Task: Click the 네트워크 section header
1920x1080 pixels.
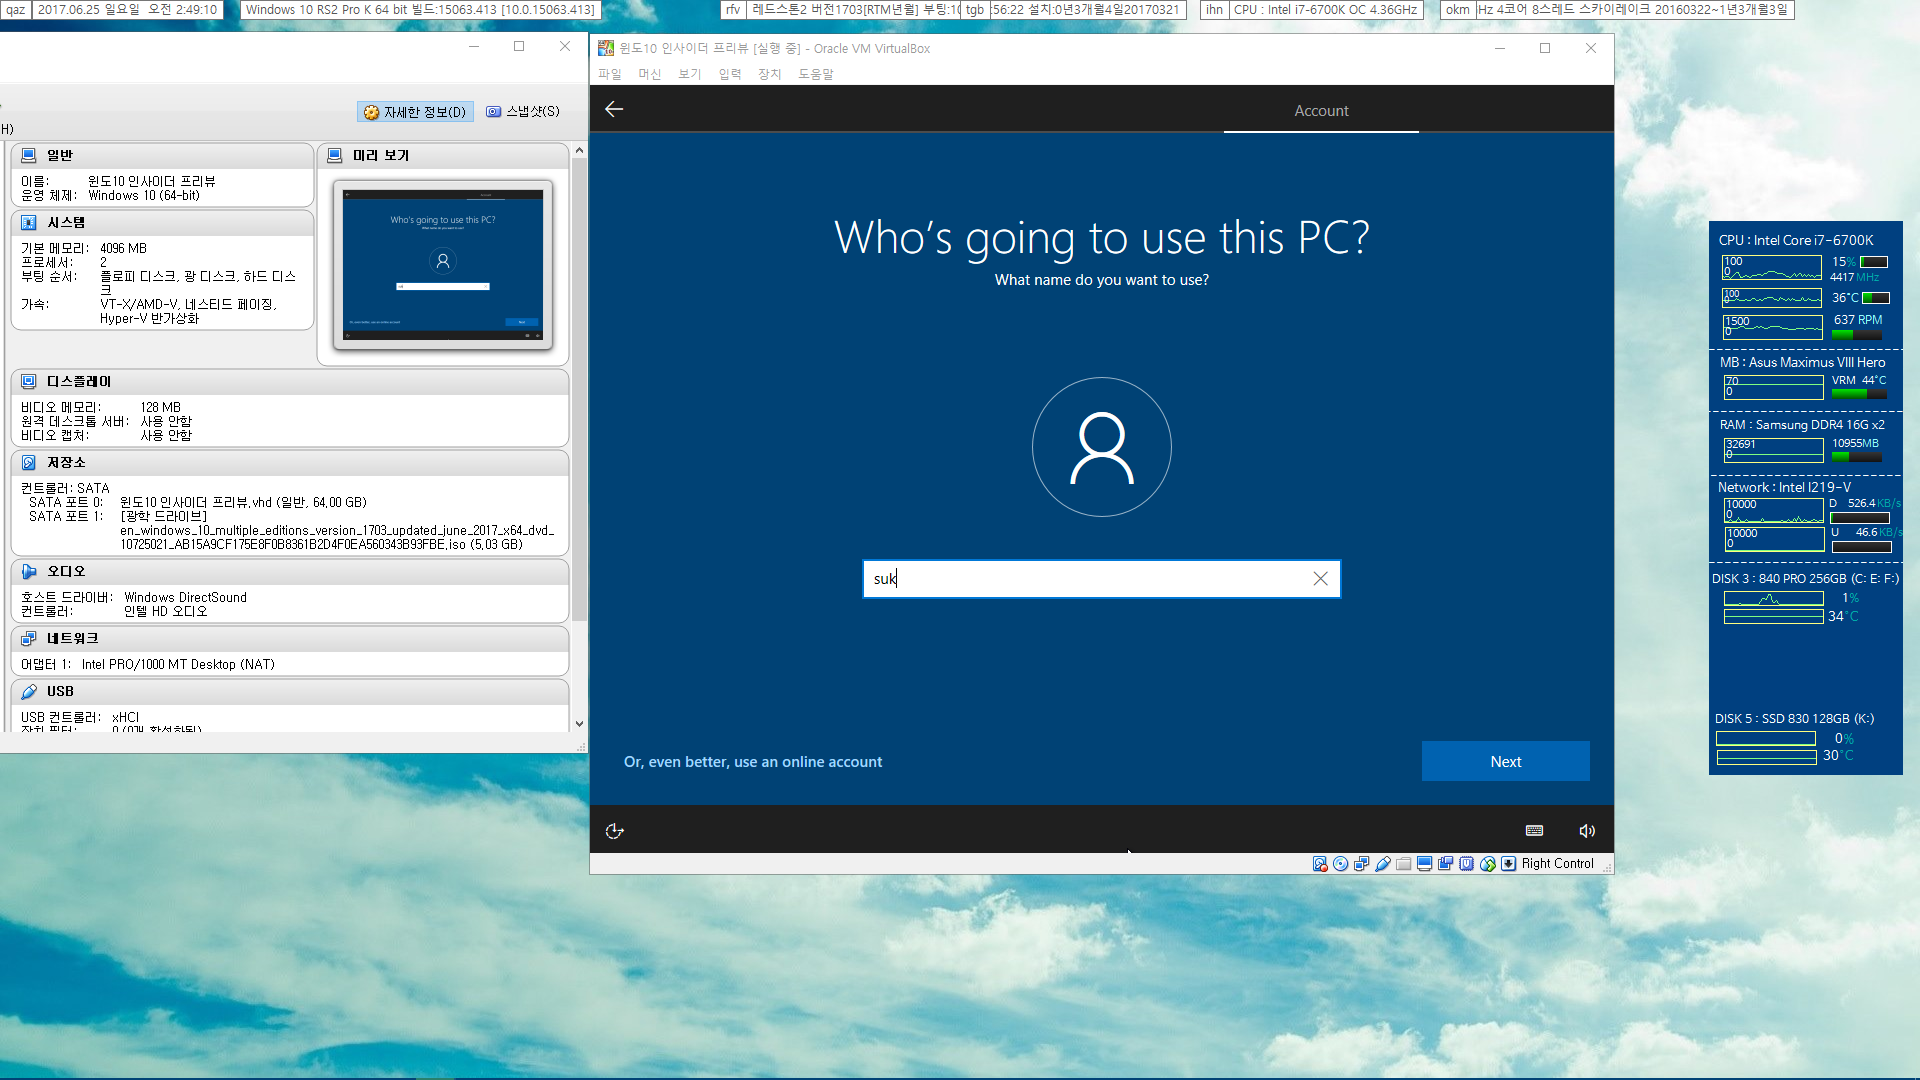Action: point(290,638)
